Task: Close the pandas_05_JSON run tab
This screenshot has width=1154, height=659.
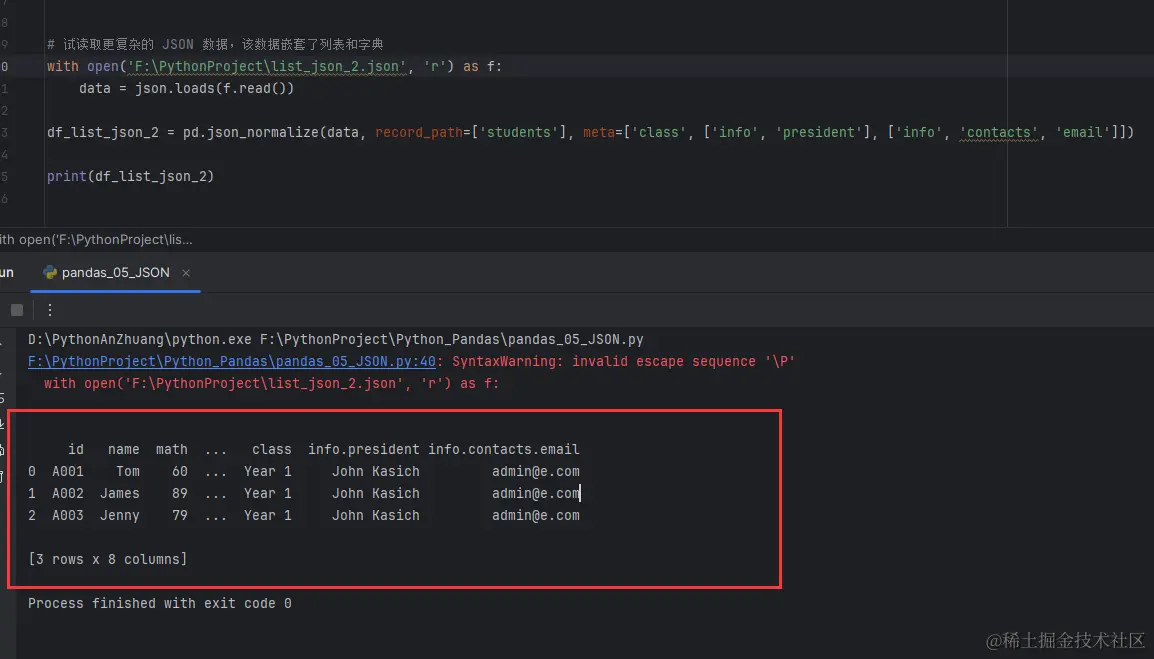Action: pos(186,272)
